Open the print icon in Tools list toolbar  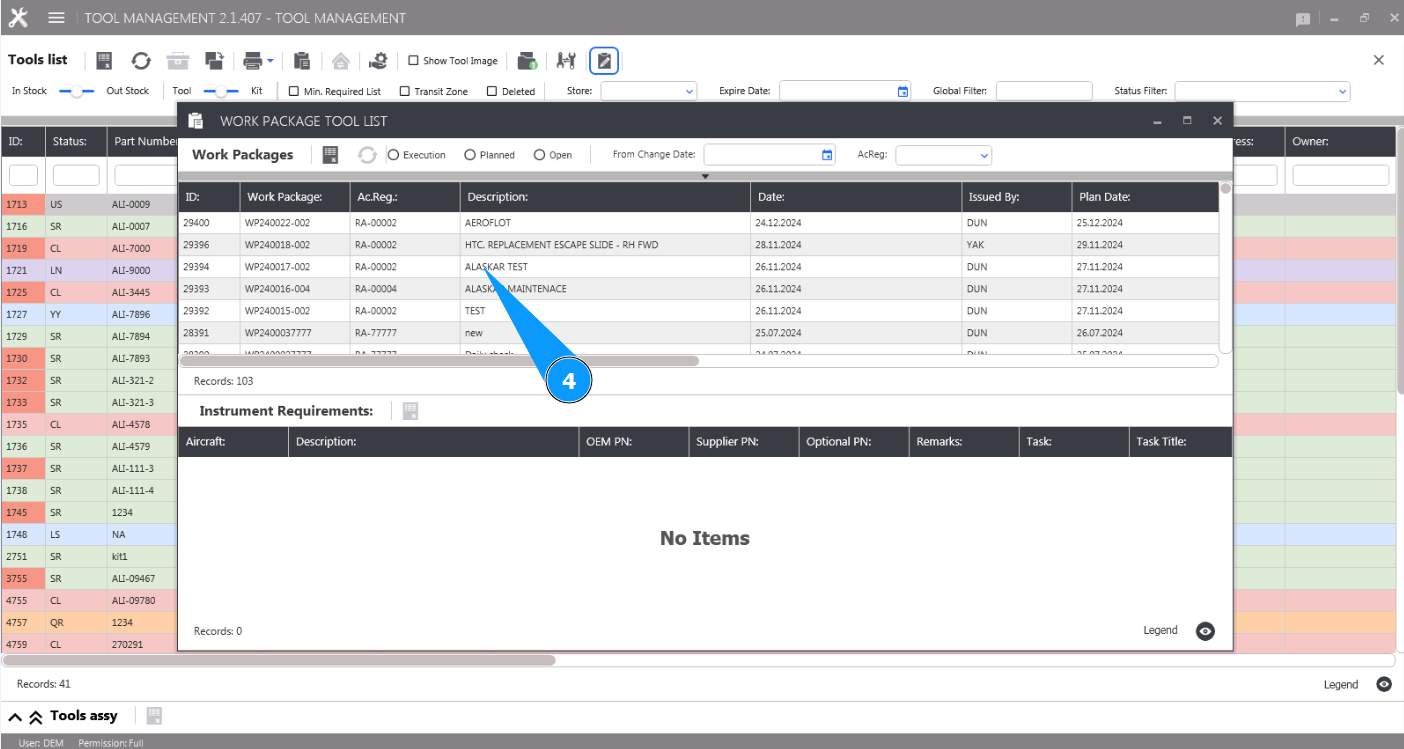[x=254, y=61]
